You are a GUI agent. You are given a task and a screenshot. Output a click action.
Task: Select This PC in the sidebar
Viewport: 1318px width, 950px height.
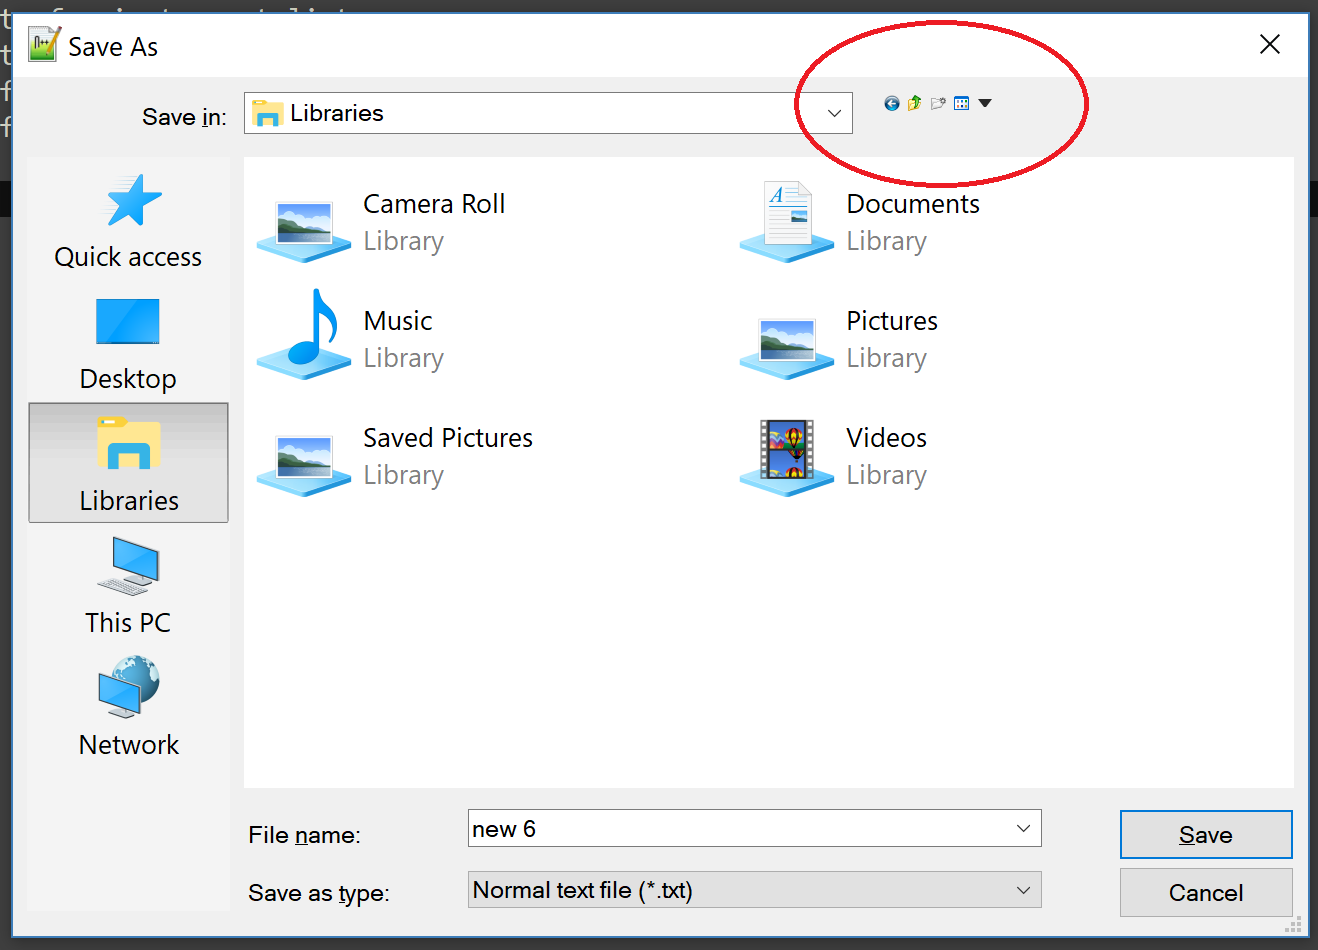tap(128, 588)
